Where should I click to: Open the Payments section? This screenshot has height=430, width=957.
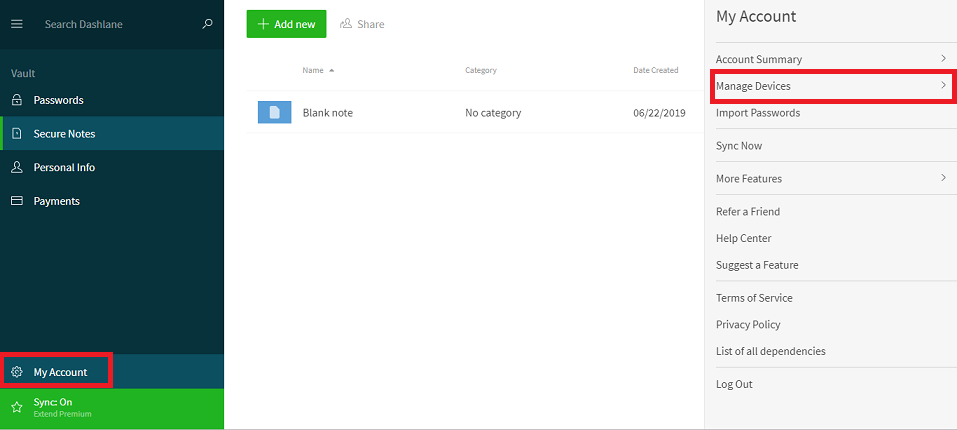[112, 201]
